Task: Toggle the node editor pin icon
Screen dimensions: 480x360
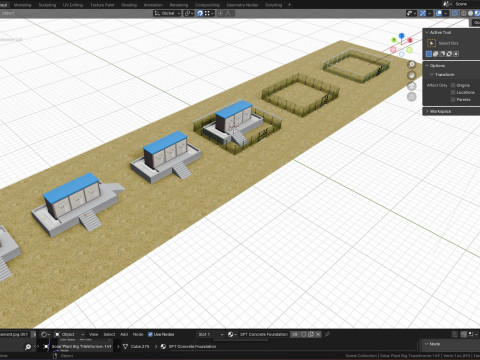Action: (x=327, y=334)
